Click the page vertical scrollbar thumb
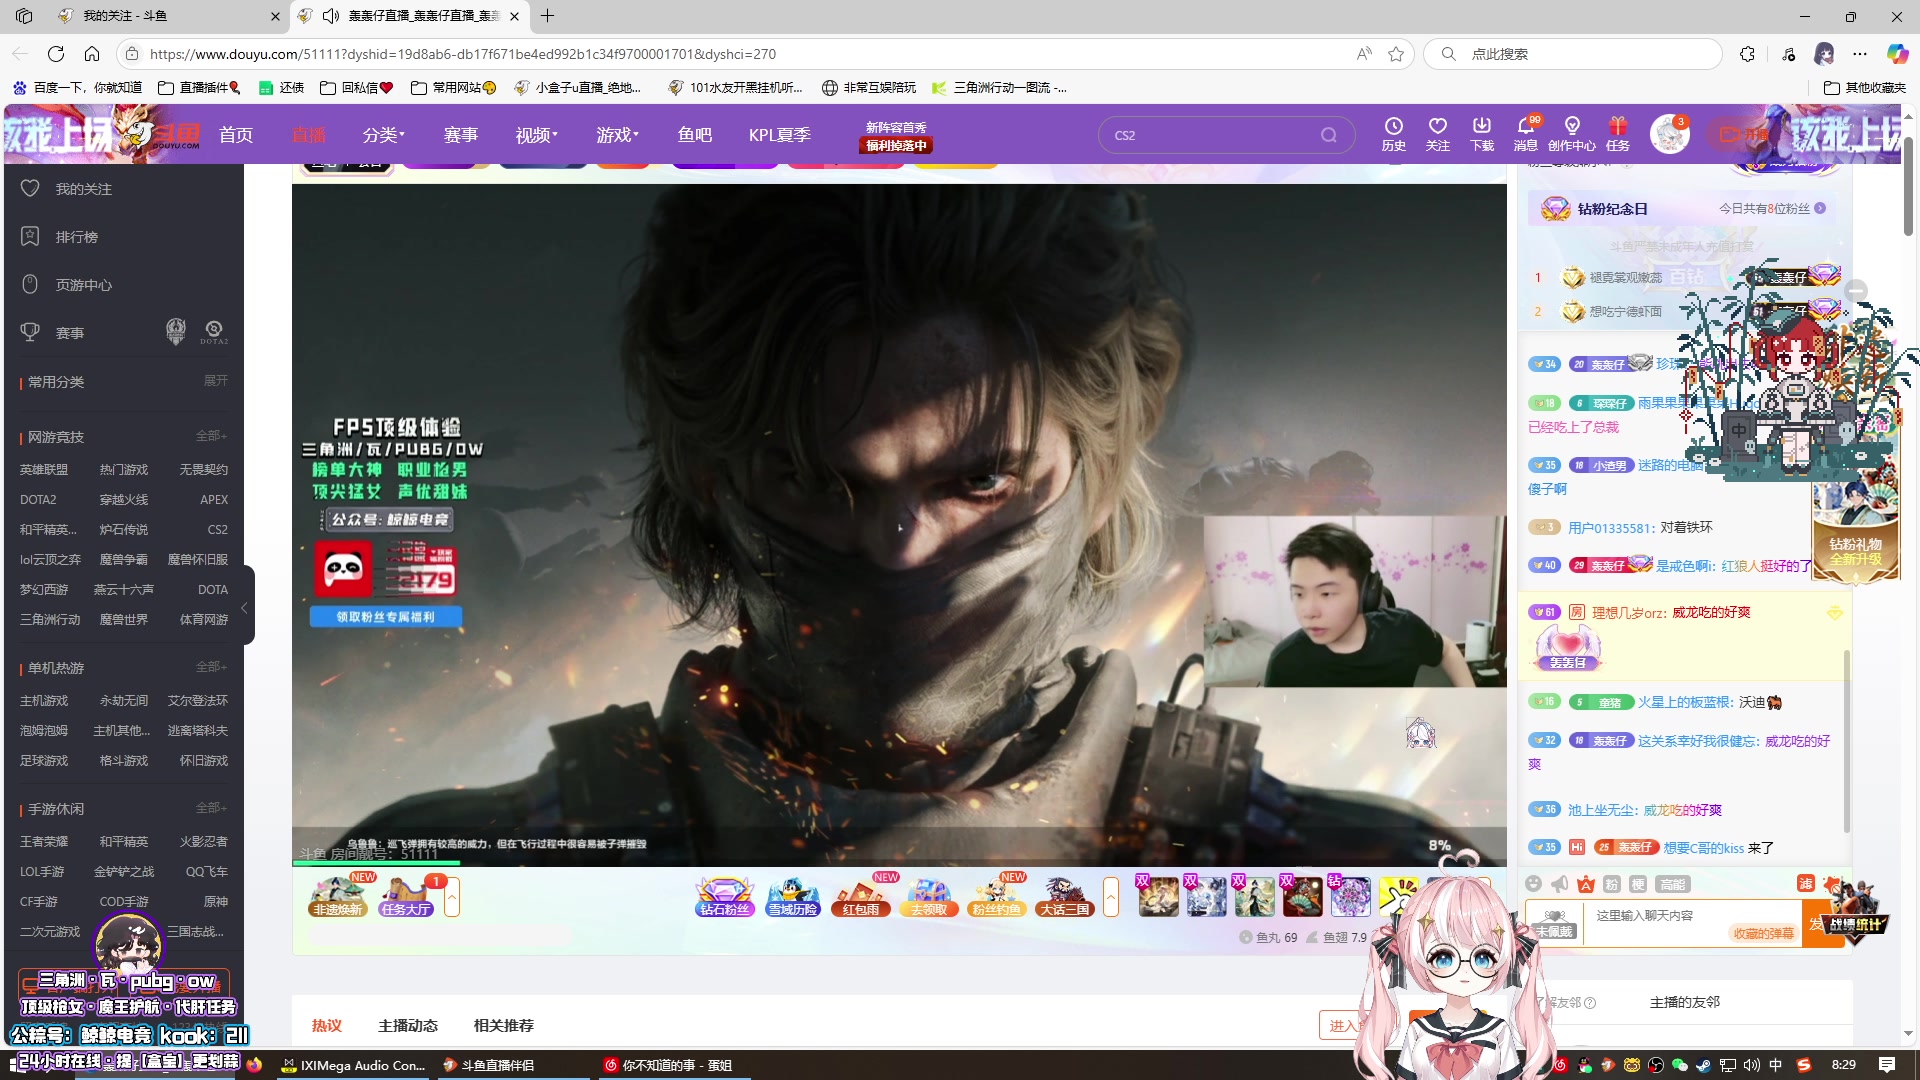This screenshot has width=1920, height=1080. point(1908,186)
